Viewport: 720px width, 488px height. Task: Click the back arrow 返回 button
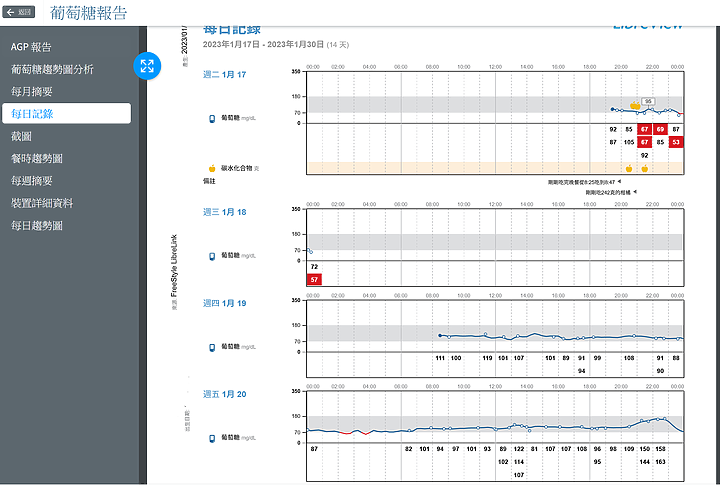point(21,13)
